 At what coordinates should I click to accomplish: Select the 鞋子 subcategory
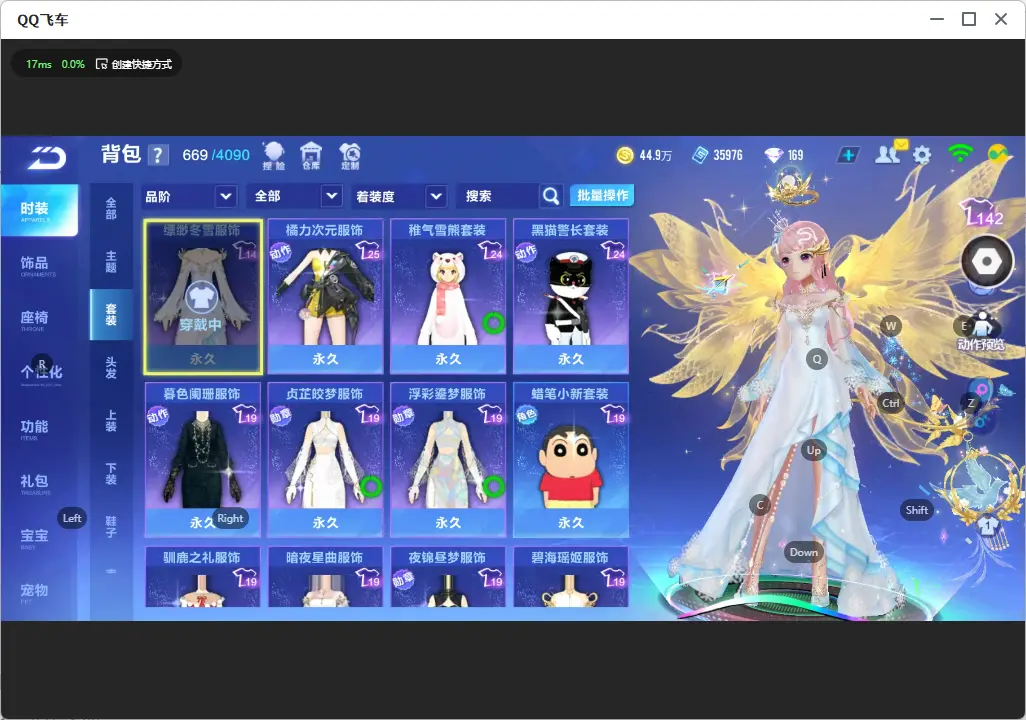point(111,527)
